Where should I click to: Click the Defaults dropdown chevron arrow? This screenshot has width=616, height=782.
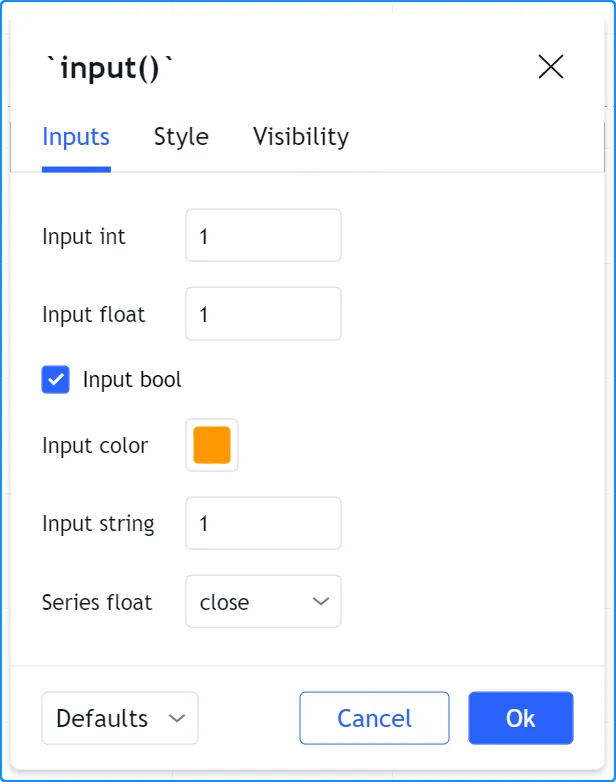(177, 718)
